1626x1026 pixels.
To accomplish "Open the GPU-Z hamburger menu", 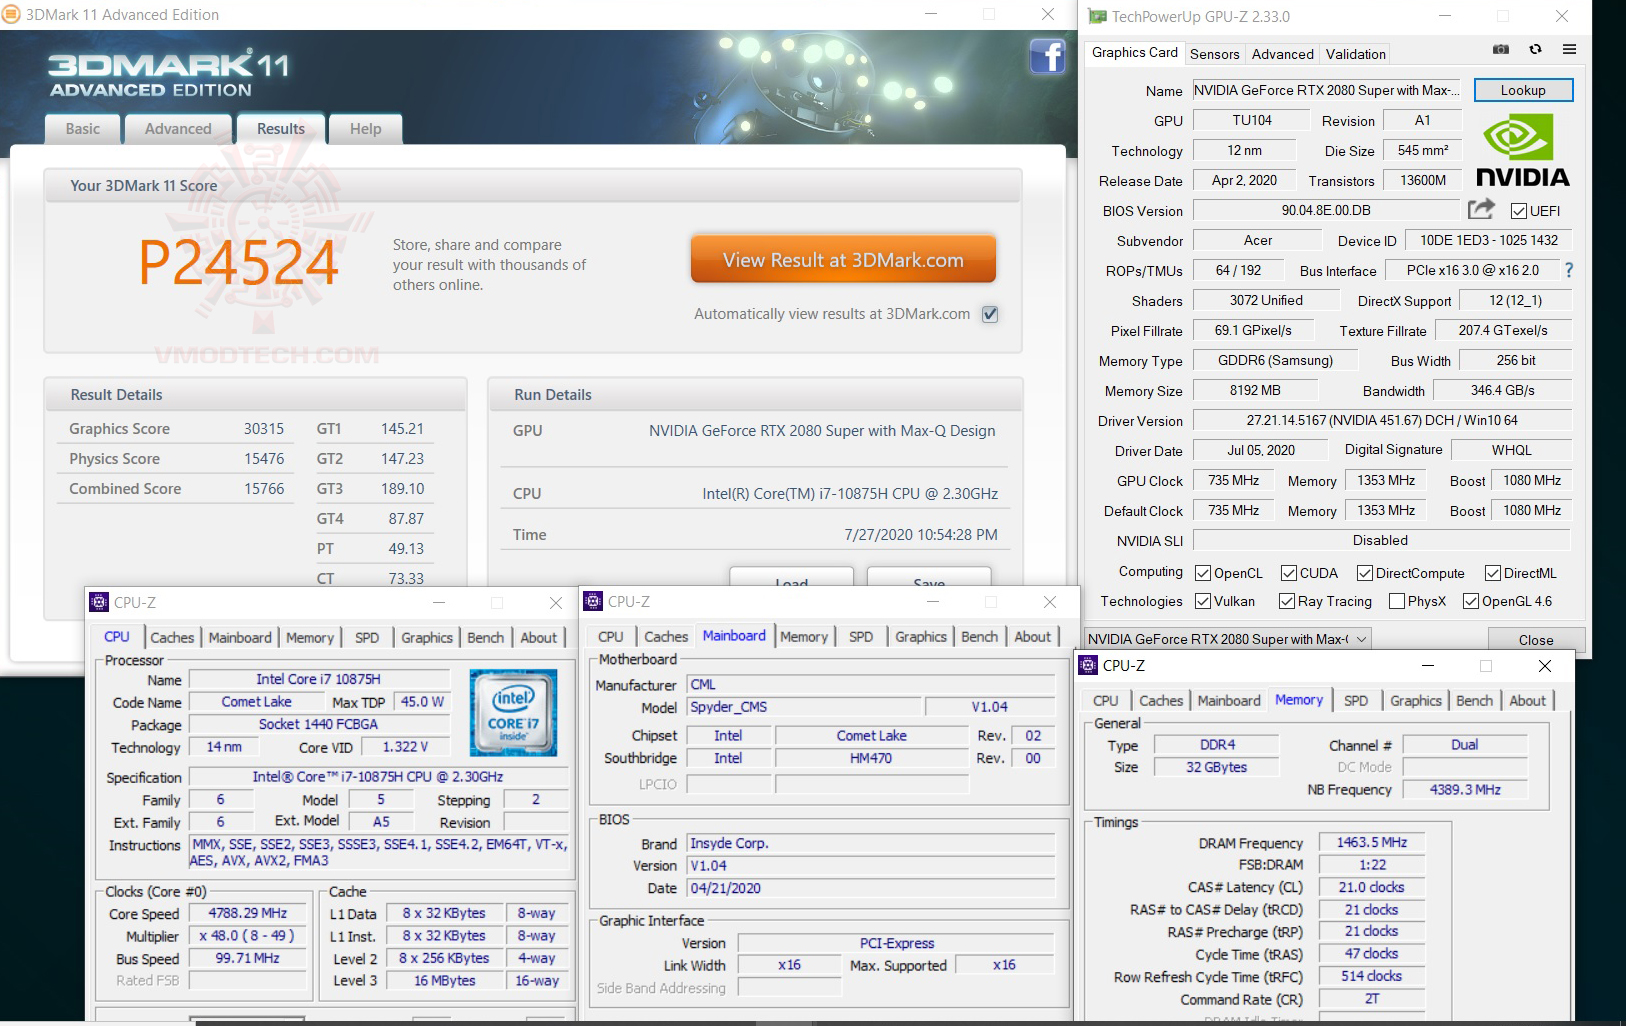I will point(1569,49).
